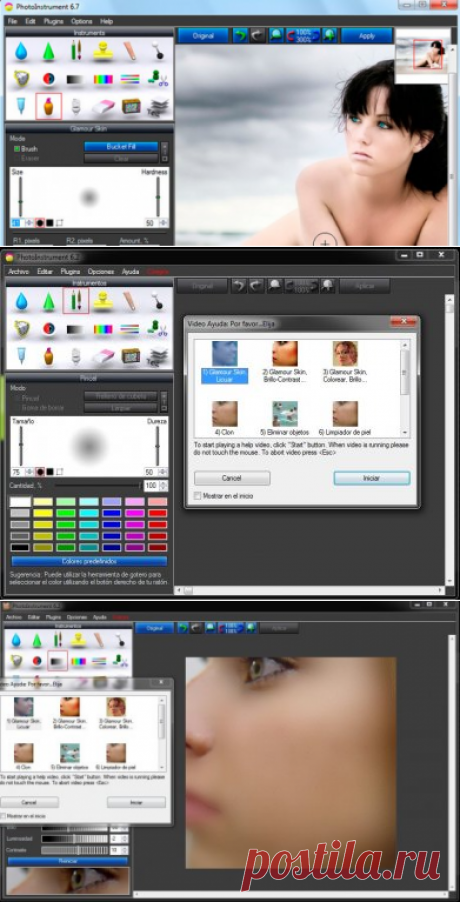The height and width of the screenshot is (902, 460).
Task: Click the redo arrow in English window toolbar
Action: pos(258,36)
